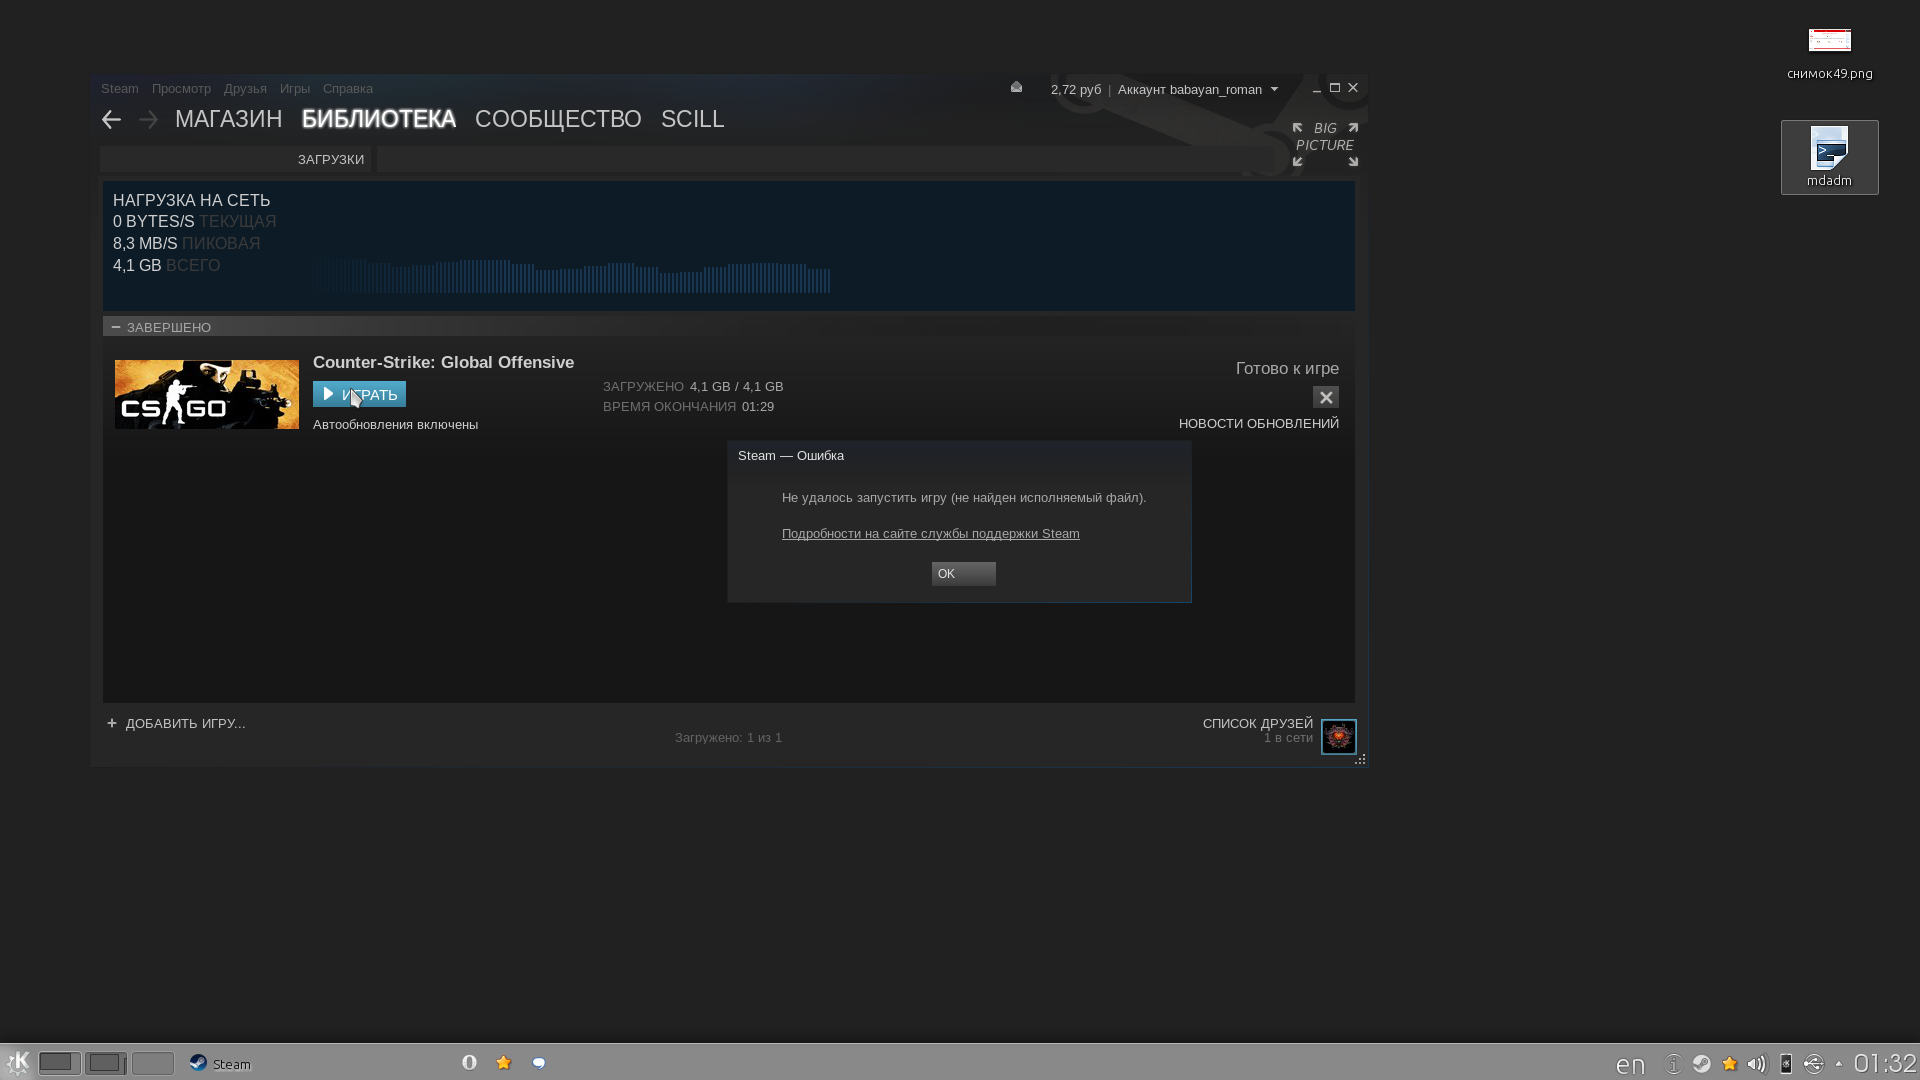1920x1080 pixels.
Task: Click the Загружено: 1 из 1 status
Action: [728, 738]
